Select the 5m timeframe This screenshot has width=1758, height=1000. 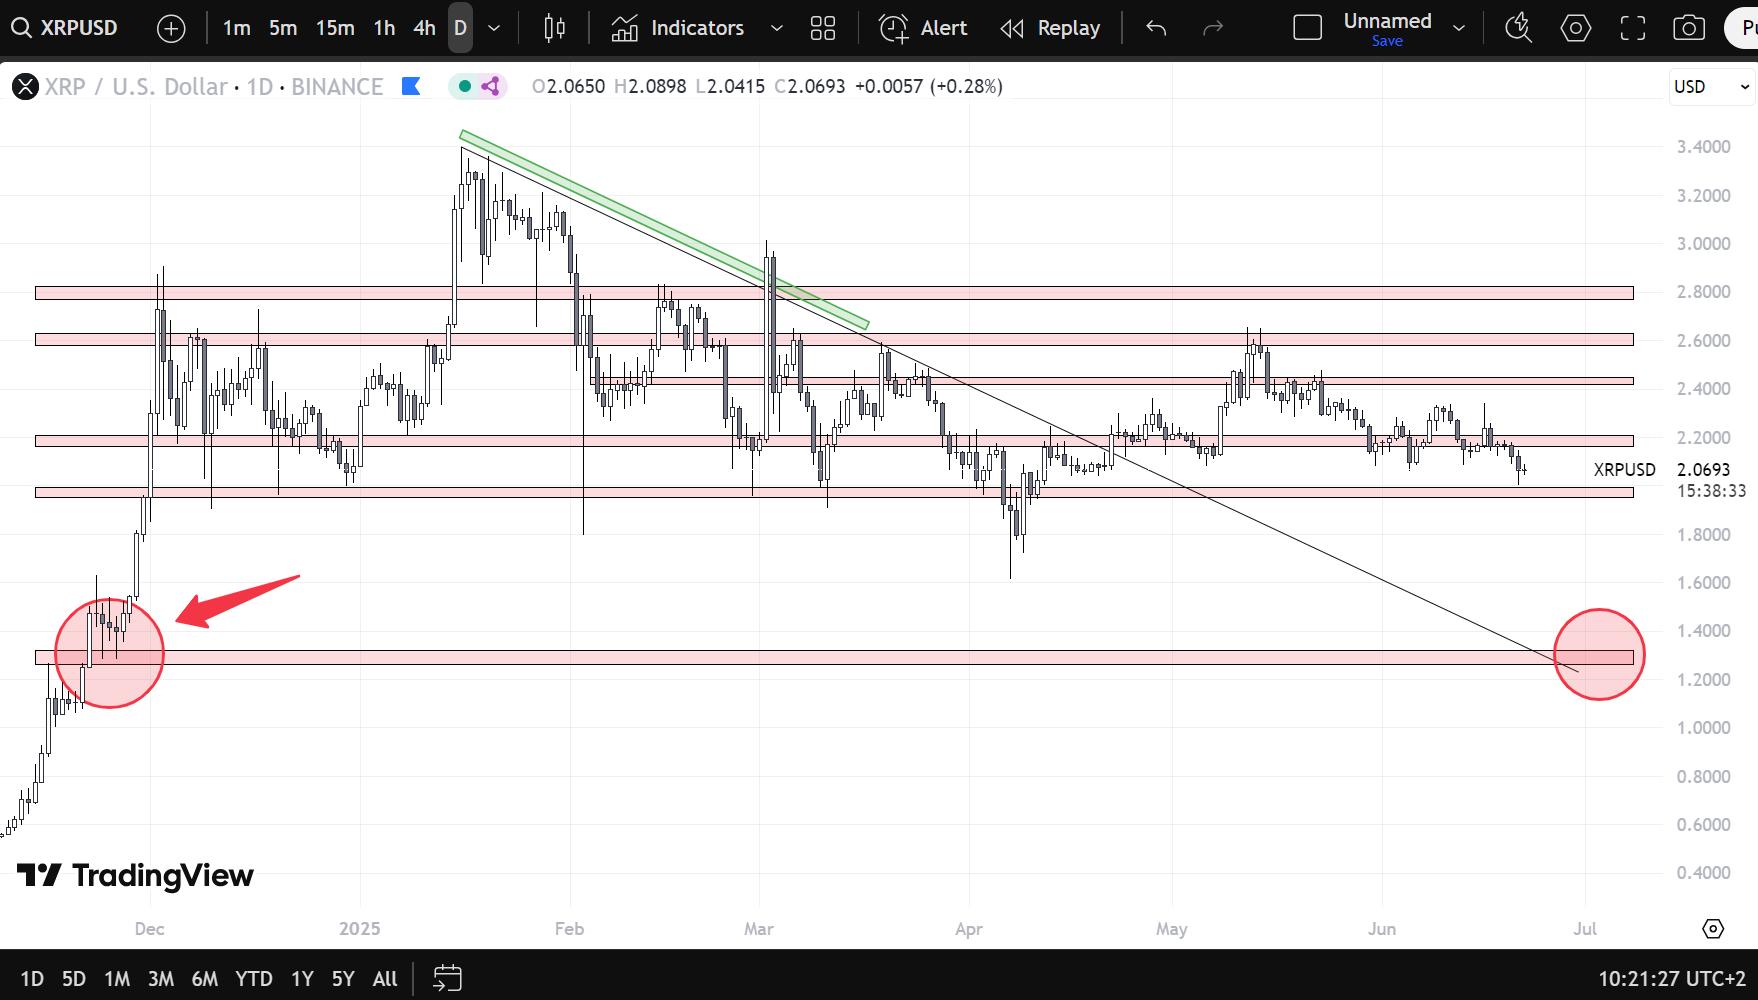point(283,28)
